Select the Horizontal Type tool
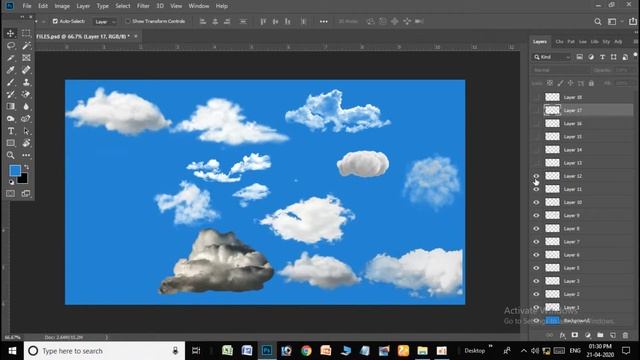 click(x=11, y=131)
